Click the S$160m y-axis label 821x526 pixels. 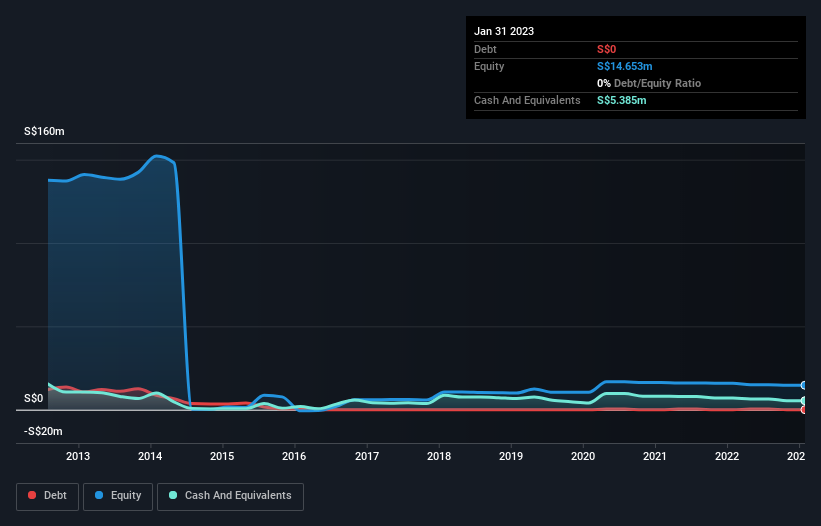pos(45,131)
